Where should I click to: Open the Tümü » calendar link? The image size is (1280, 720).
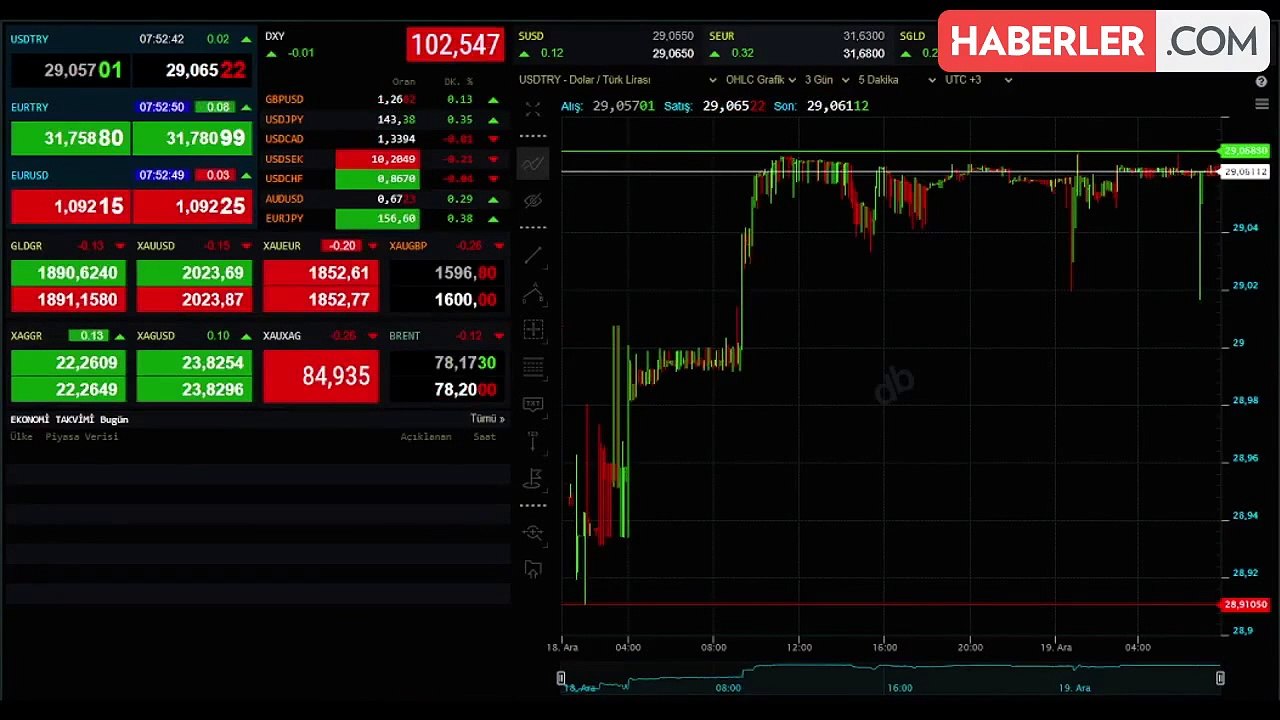point(487,419)
